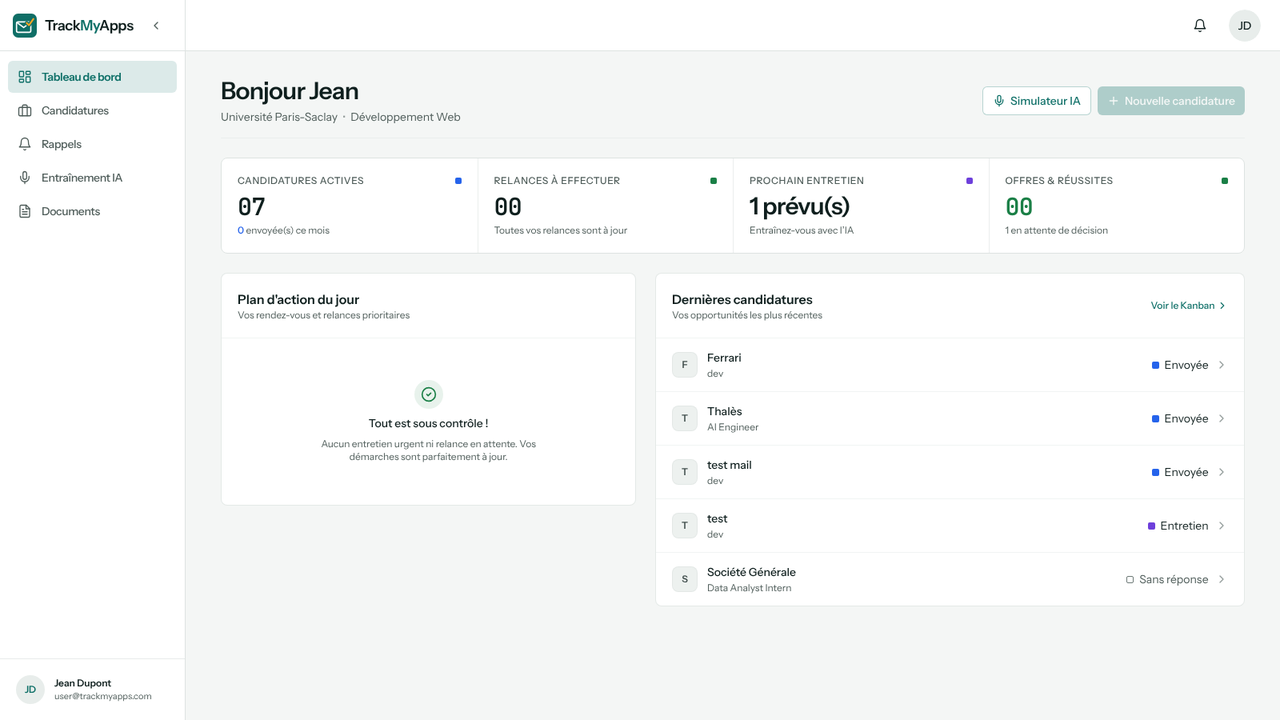
Task: Open the Thalès application row chevron
Action: [x=1222, y=419]
